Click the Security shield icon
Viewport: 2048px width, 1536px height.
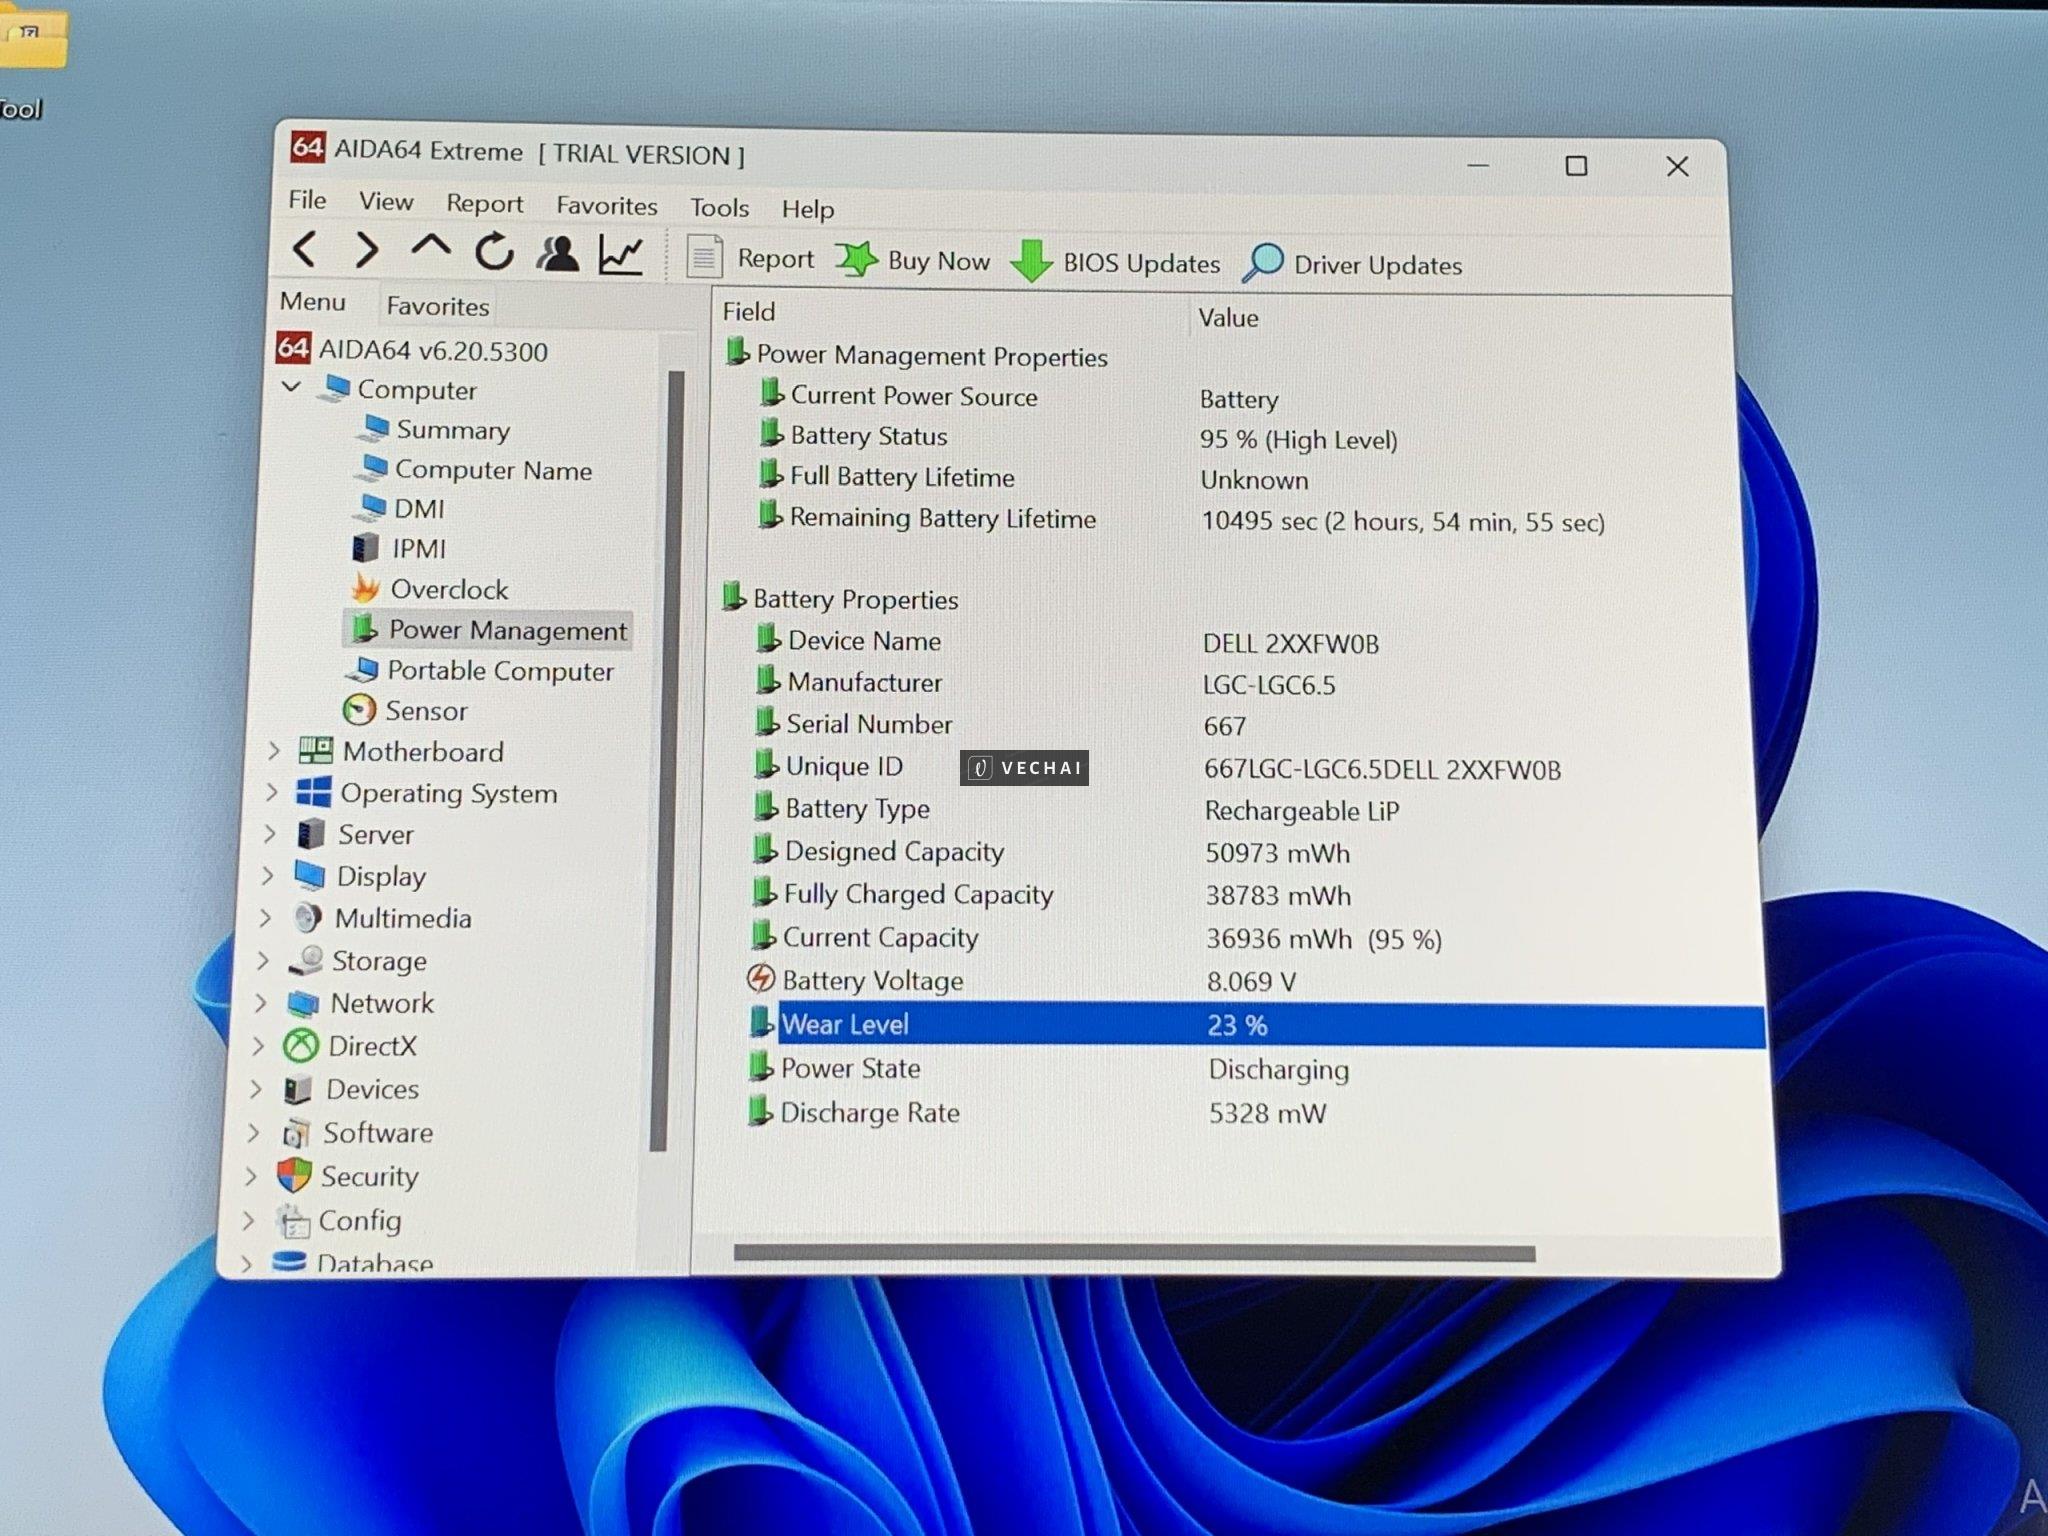294,1176
